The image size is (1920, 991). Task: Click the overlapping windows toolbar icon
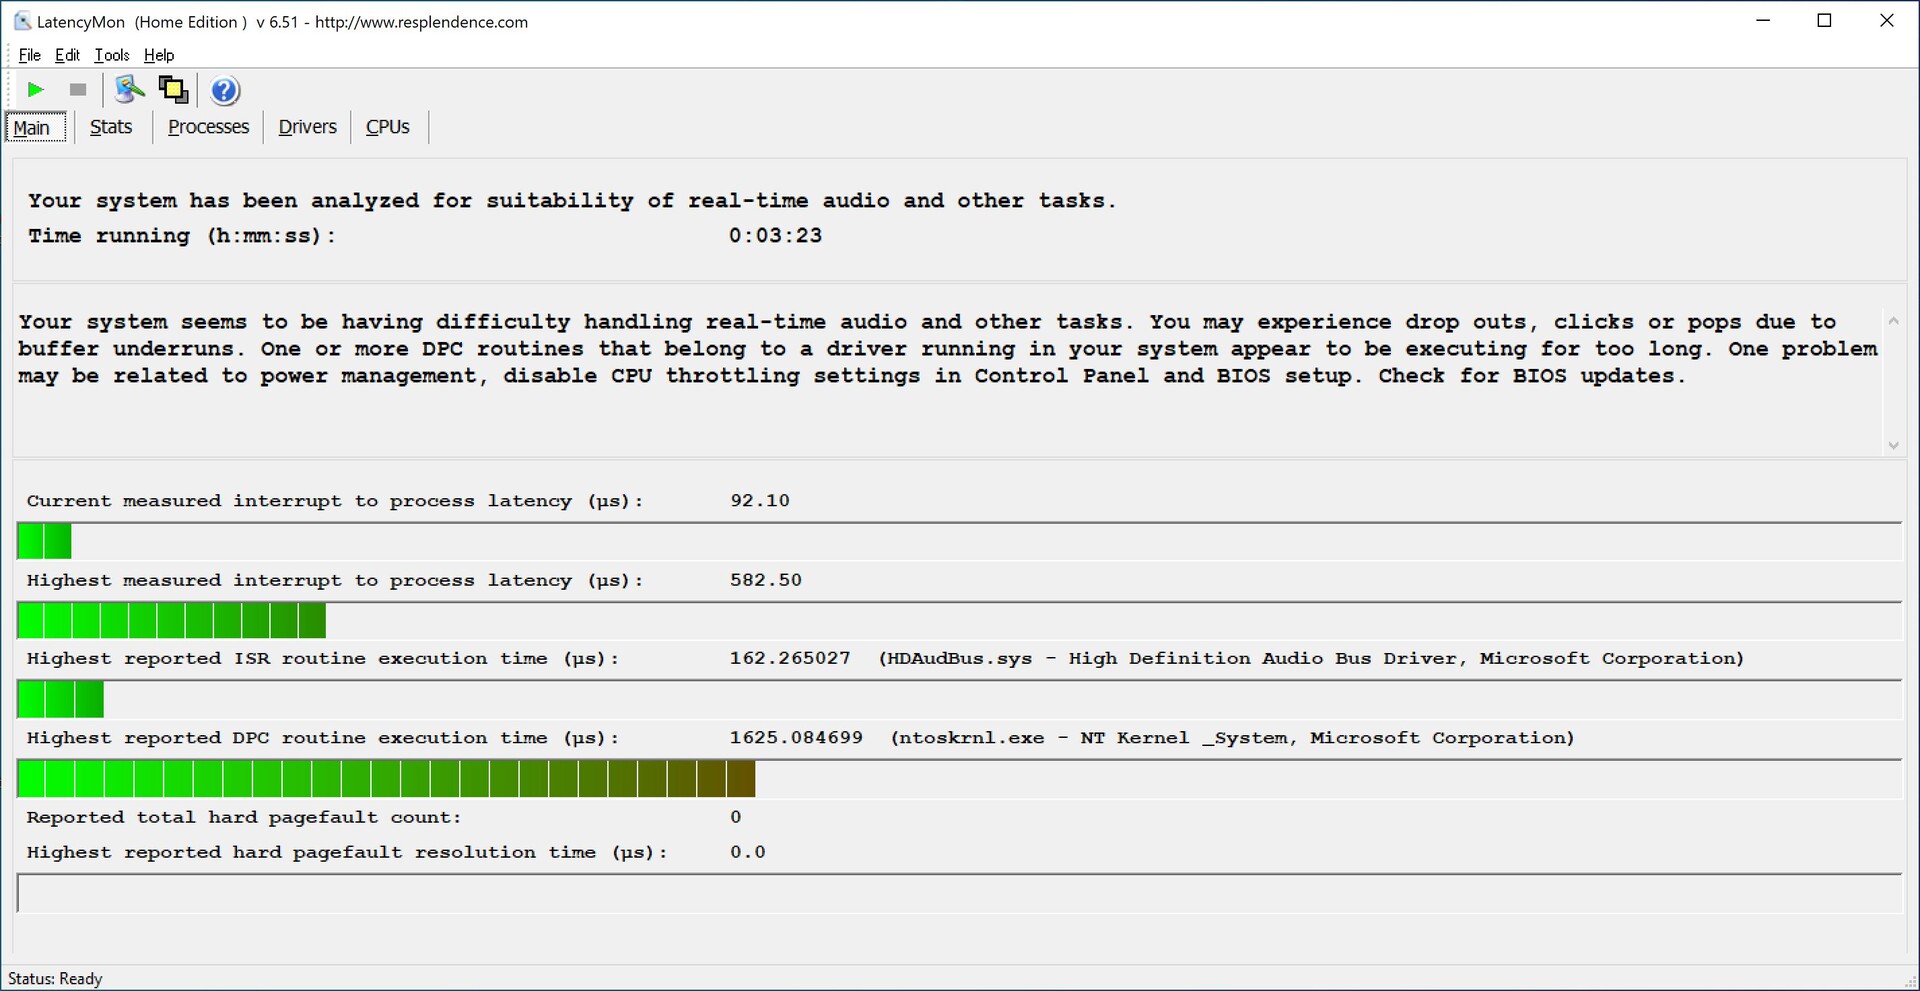click(173, 90)
